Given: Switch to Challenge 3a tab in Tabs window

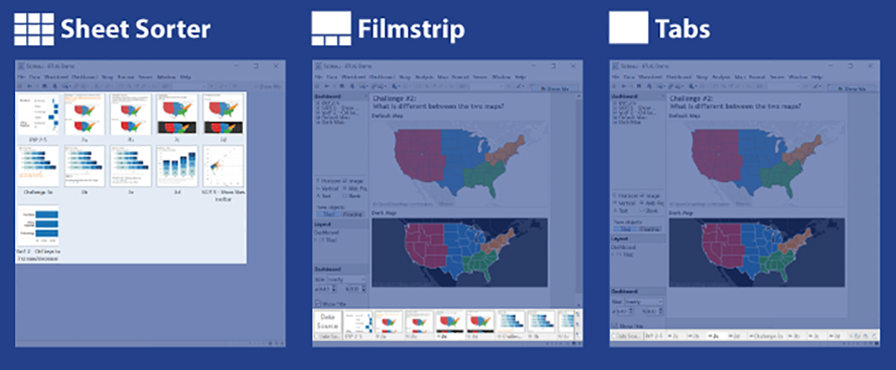Looking at the screenshot, I should 767,336.
